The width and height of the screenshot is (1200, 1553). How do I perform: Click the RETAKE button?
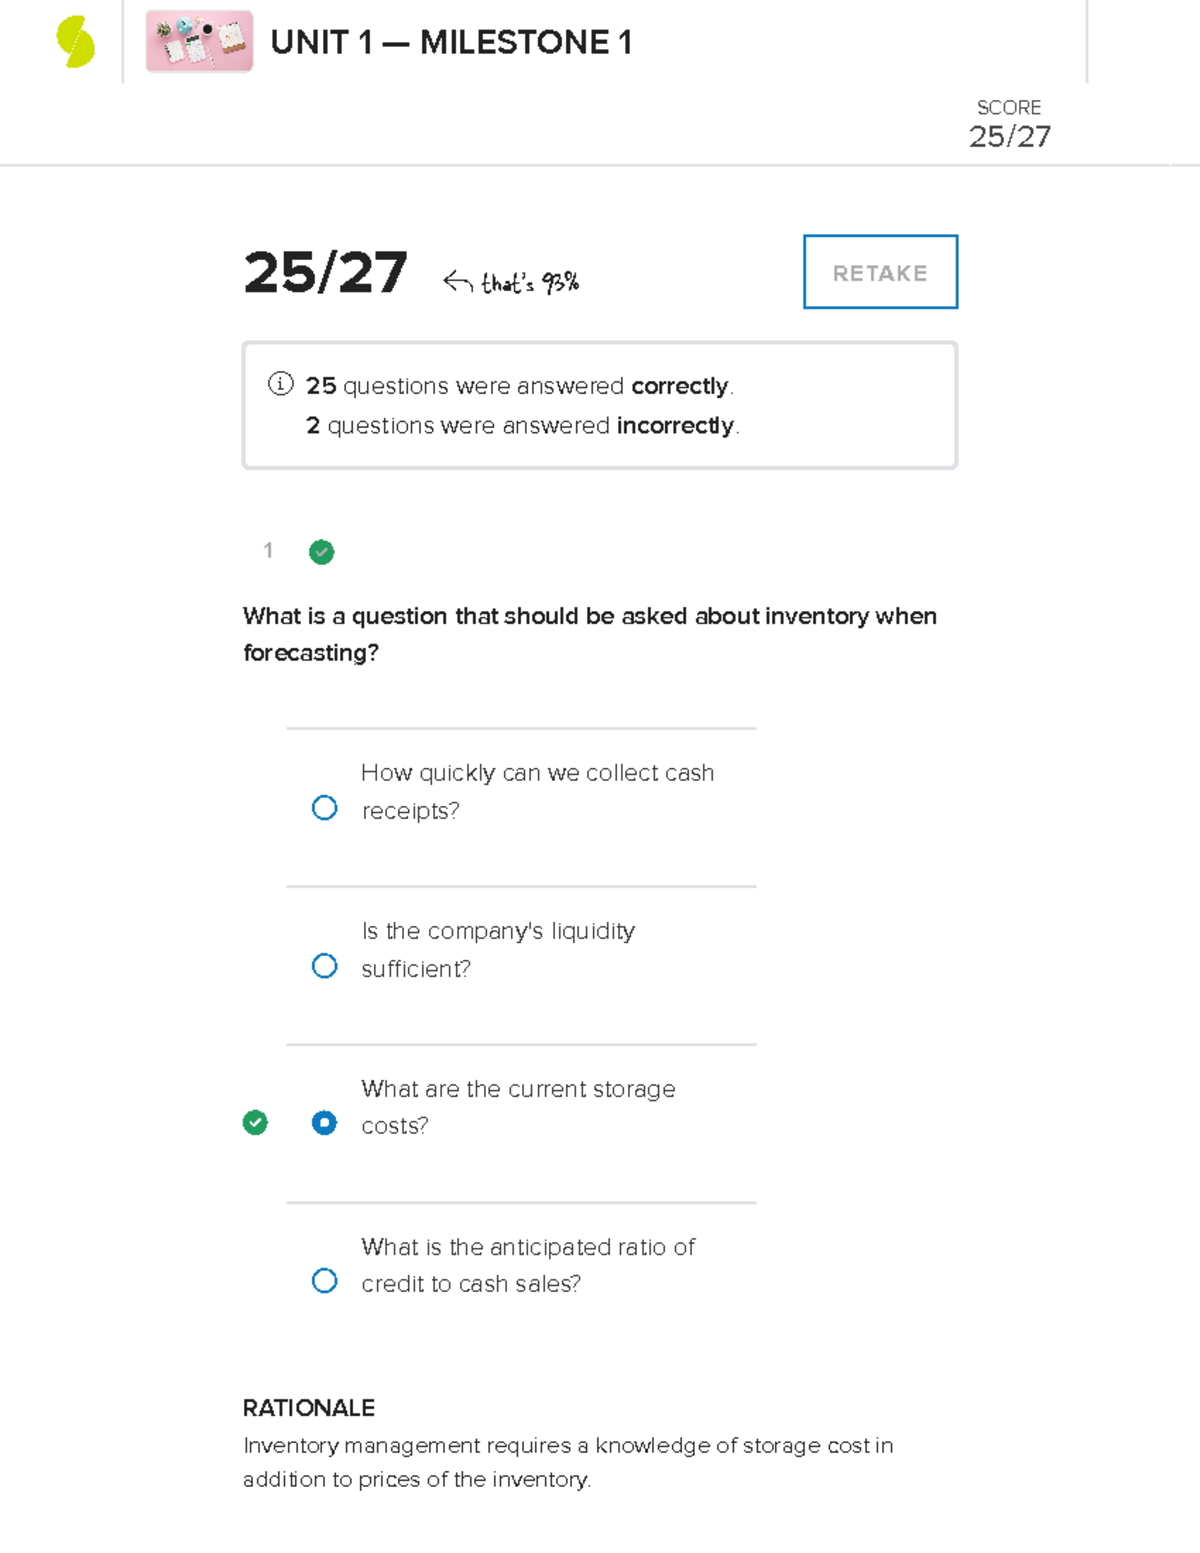tap(879, 272)
